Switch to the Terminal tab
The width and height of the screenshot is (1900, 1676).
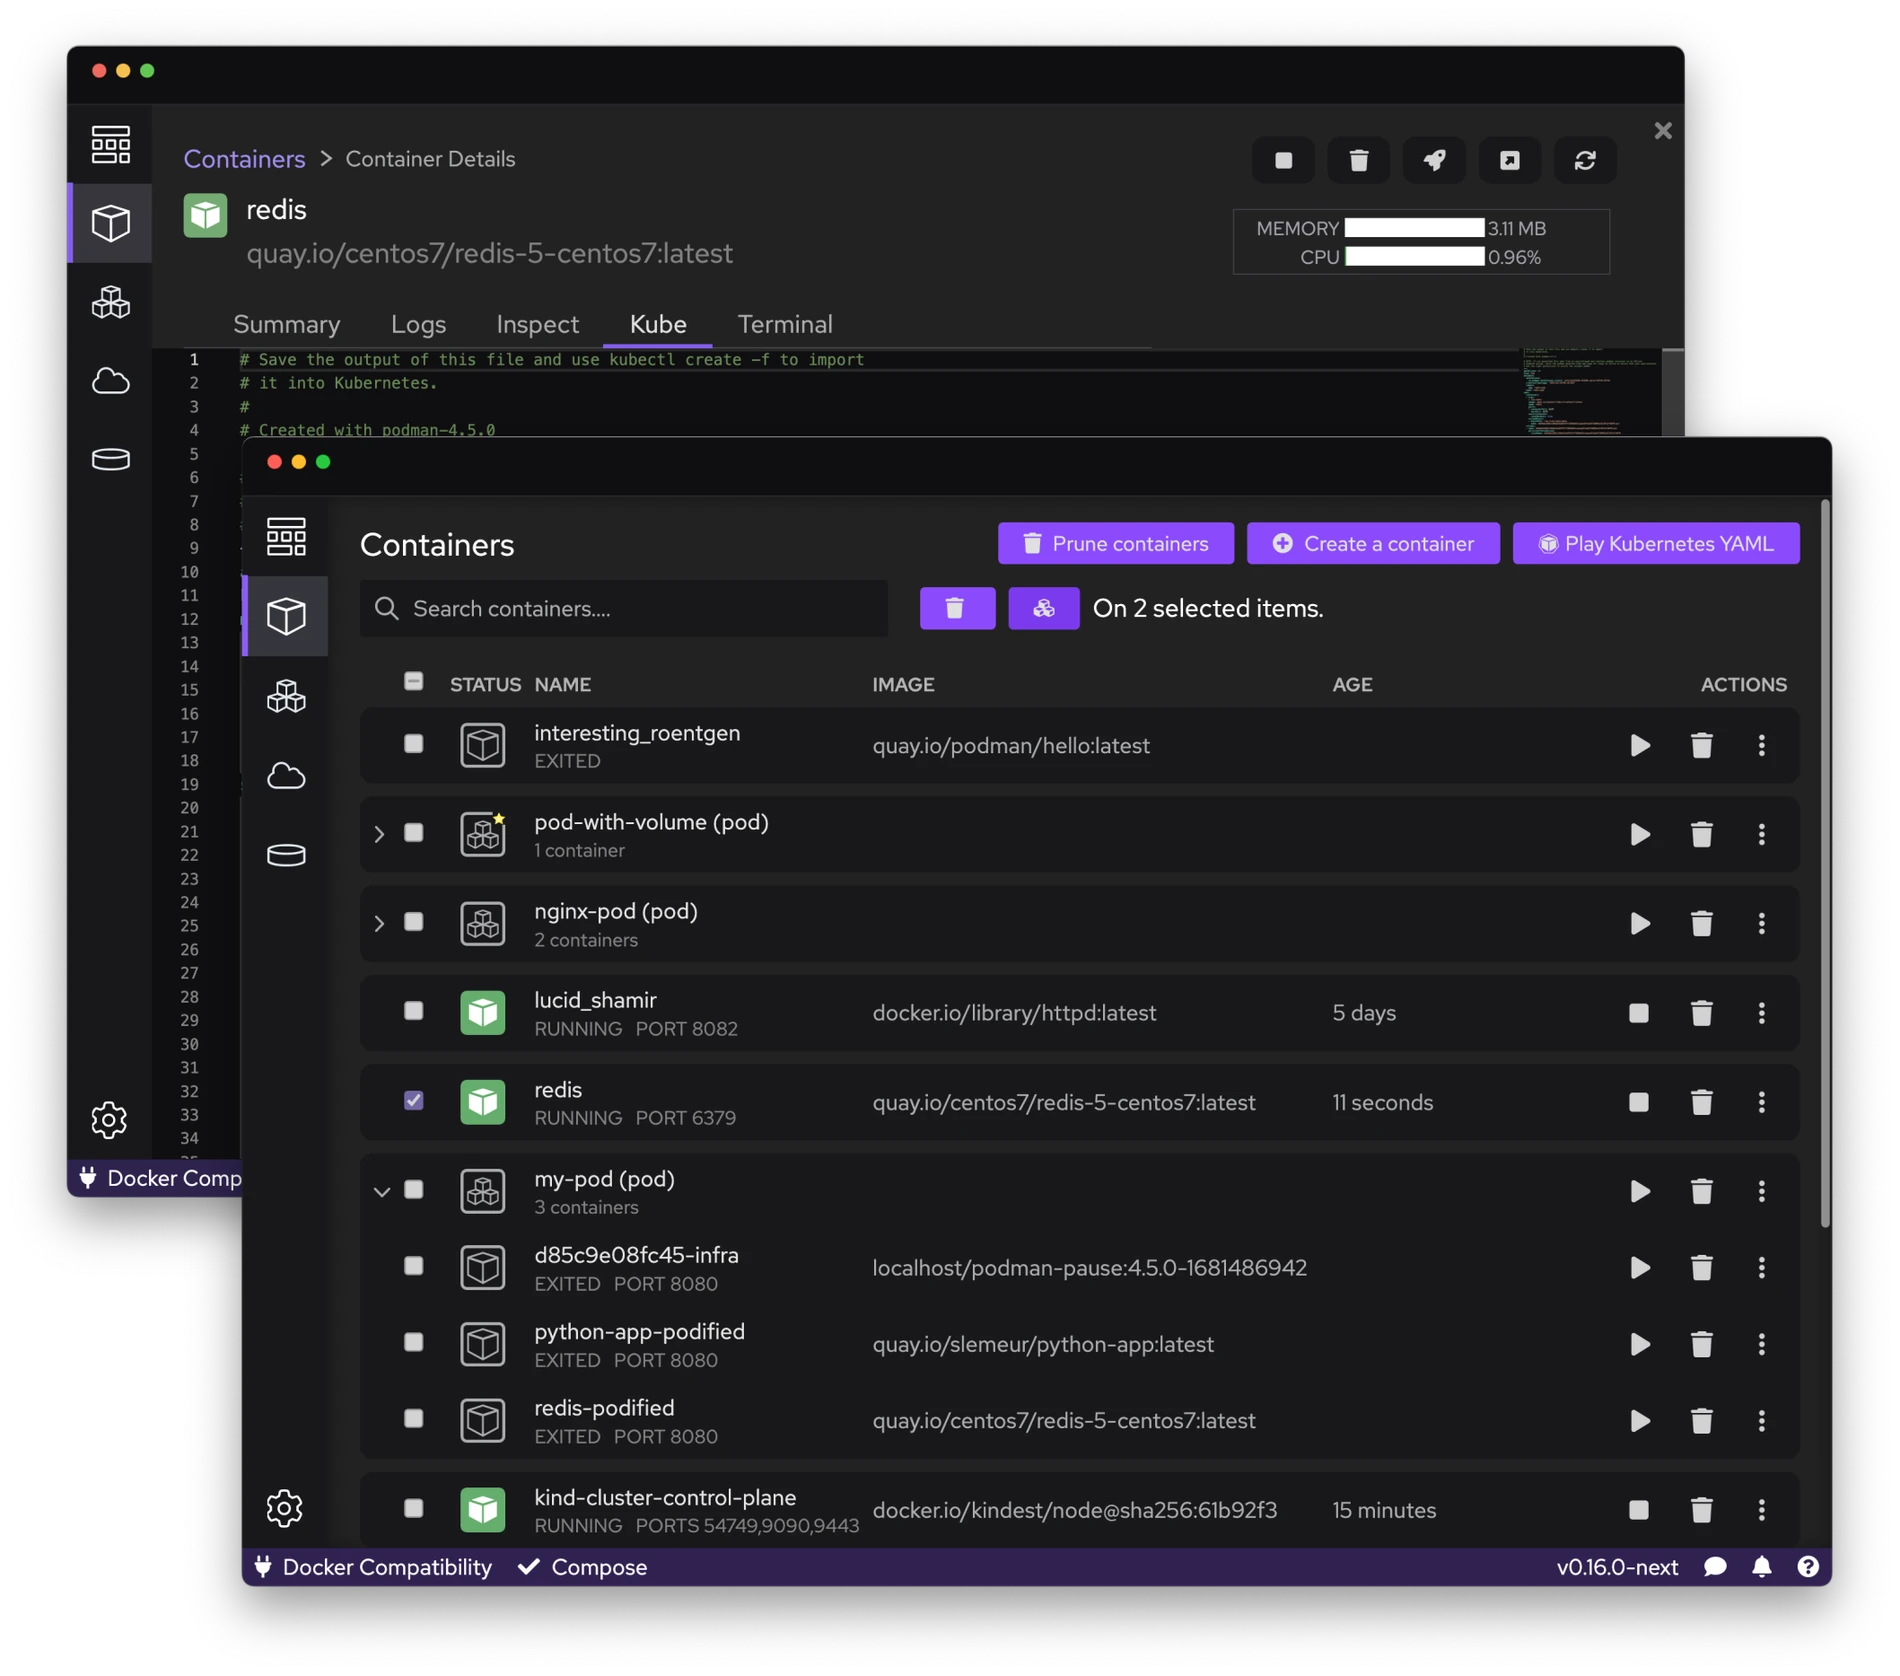(x=785, y=324)
